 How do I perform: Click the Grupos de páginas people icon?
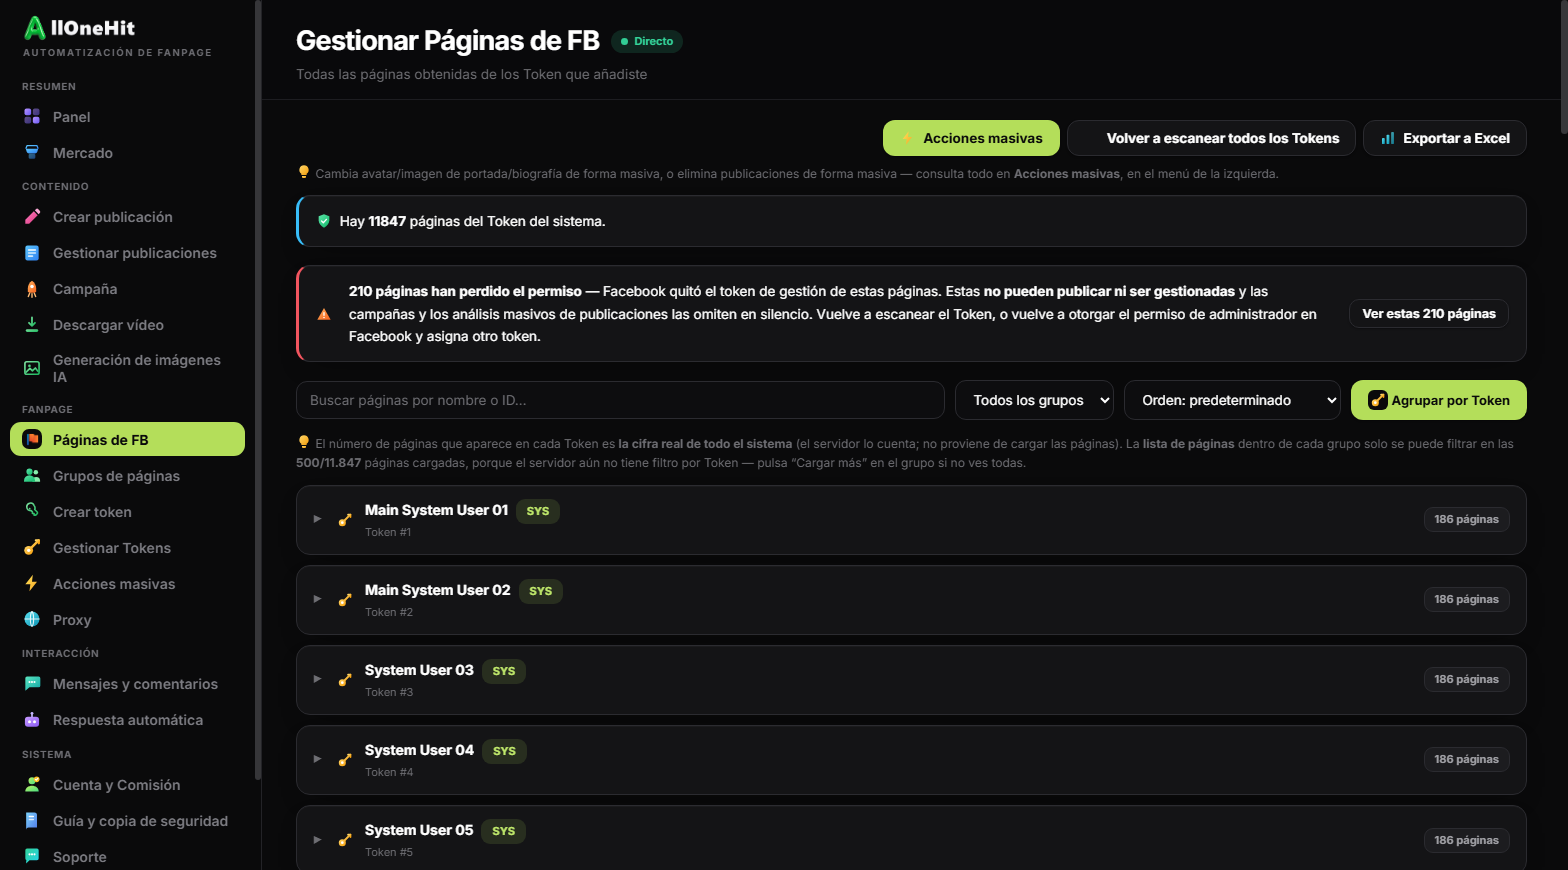[x=32, y=476]
